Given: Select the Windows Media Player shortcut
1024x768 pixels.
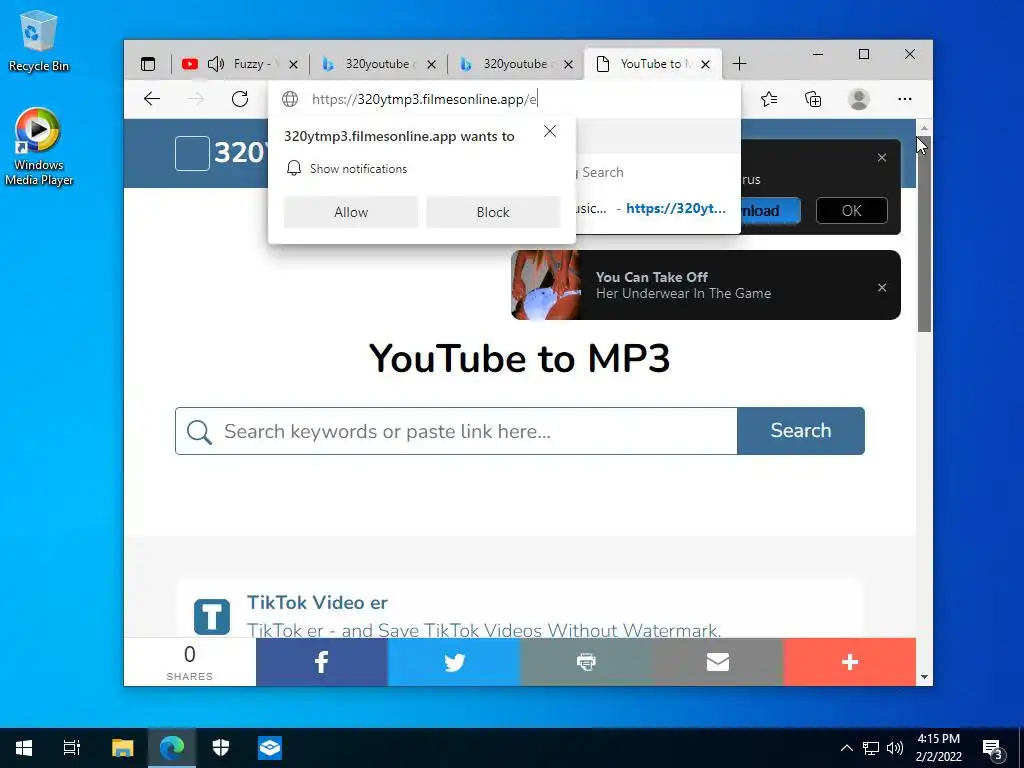Looking at the screenshot, I should pos(39,147).
